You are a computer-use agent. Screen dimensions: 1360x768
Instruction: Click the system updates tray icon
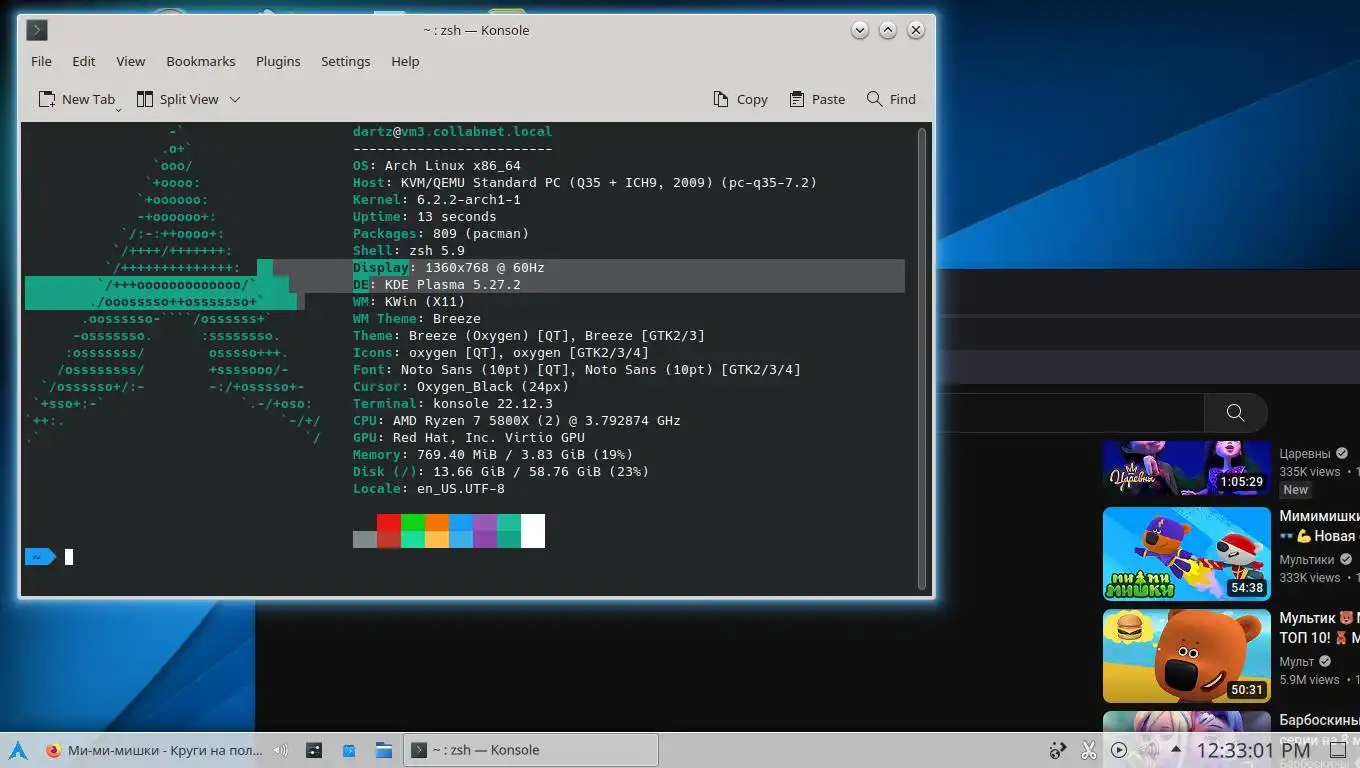[1057, 750]
